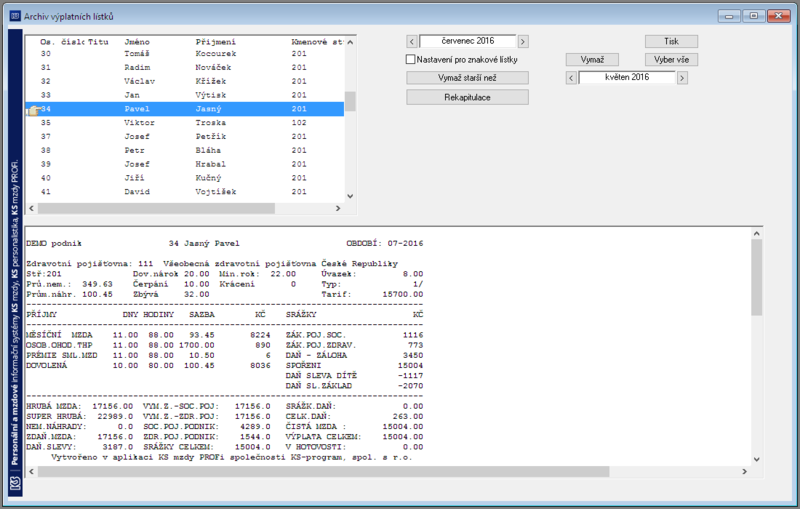Viewport: 800px width, 509px height.
Task: Go to month after květen 2016
Action: coord(682,78)
